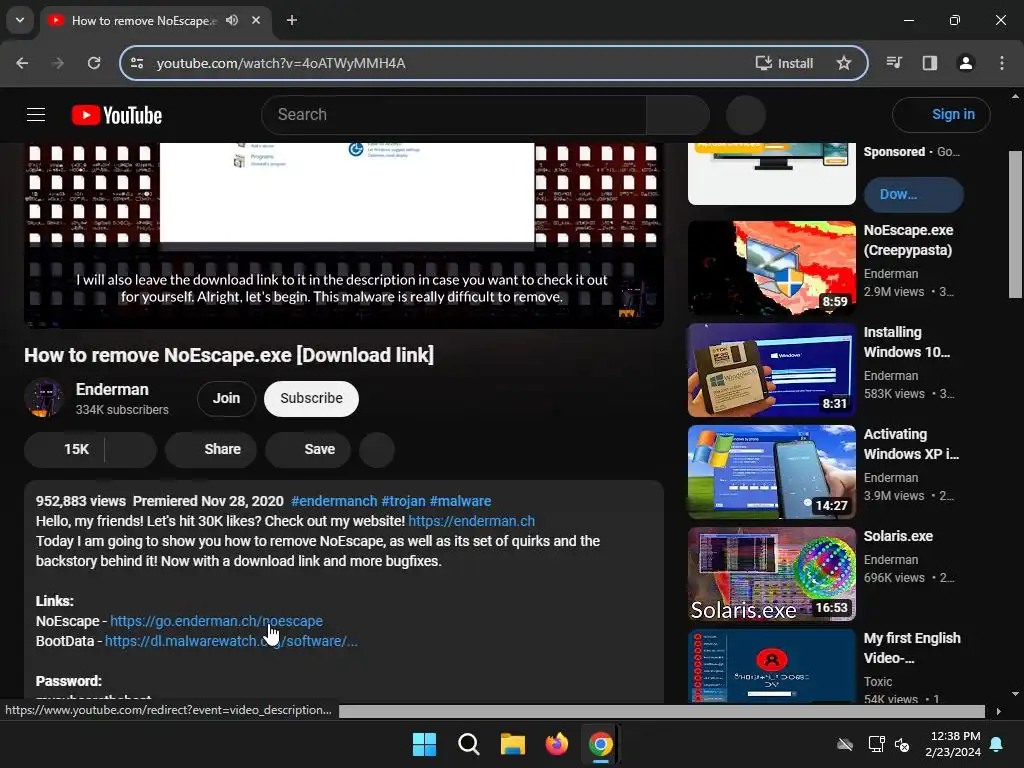
Task: Open the go.enderman.ch/noescape download link
Action: [x=216, y=621]
